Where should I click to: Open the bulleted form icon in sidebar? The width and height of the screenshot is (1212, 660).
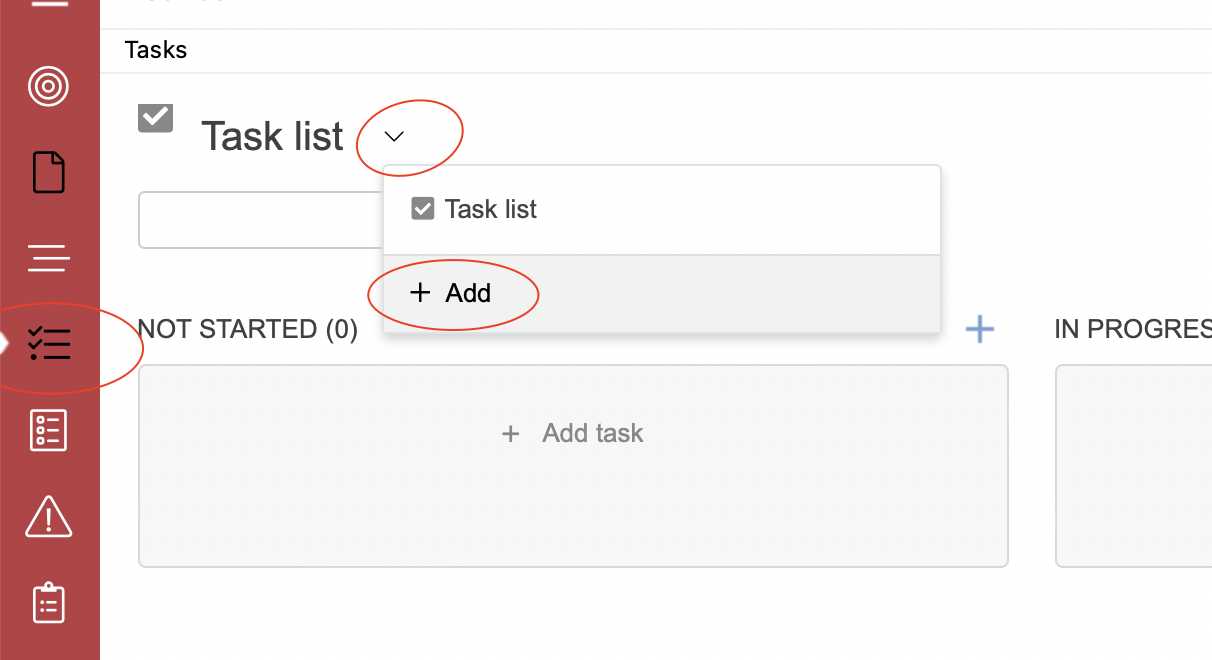pyautogui.click(x=48, y=430)
